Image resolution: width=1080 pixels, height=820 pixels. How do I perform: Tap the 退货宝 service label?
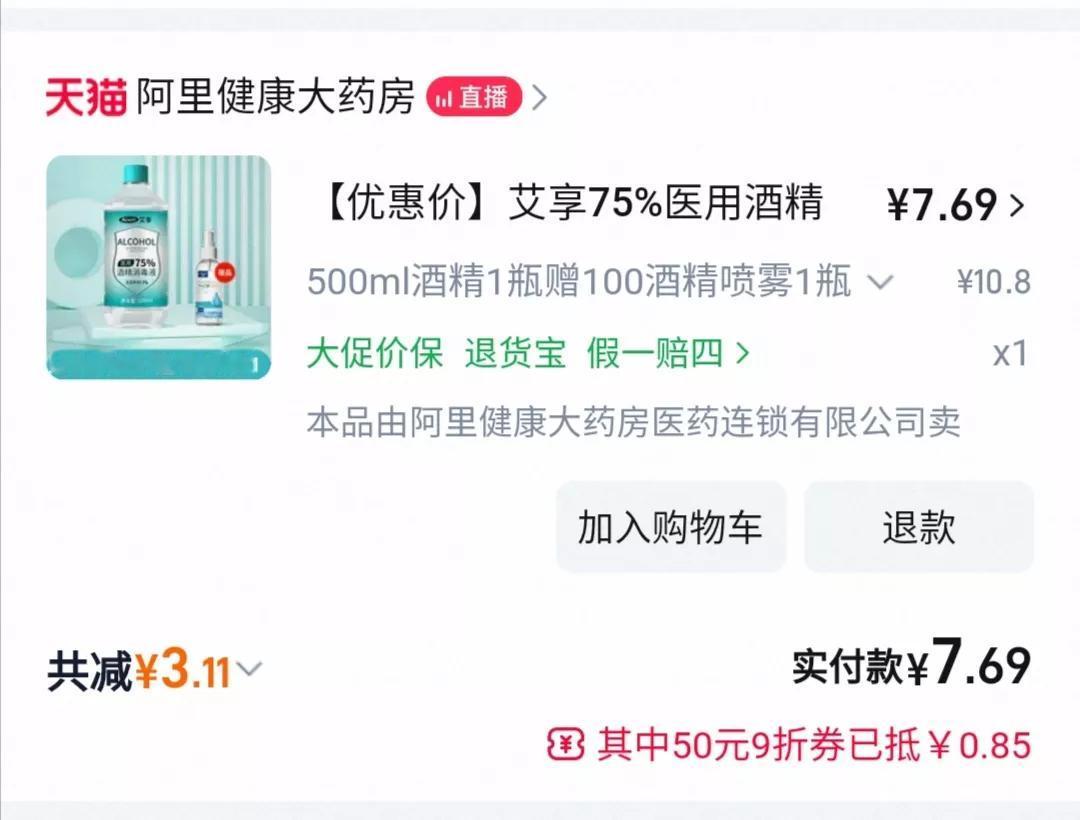point(515,353)
